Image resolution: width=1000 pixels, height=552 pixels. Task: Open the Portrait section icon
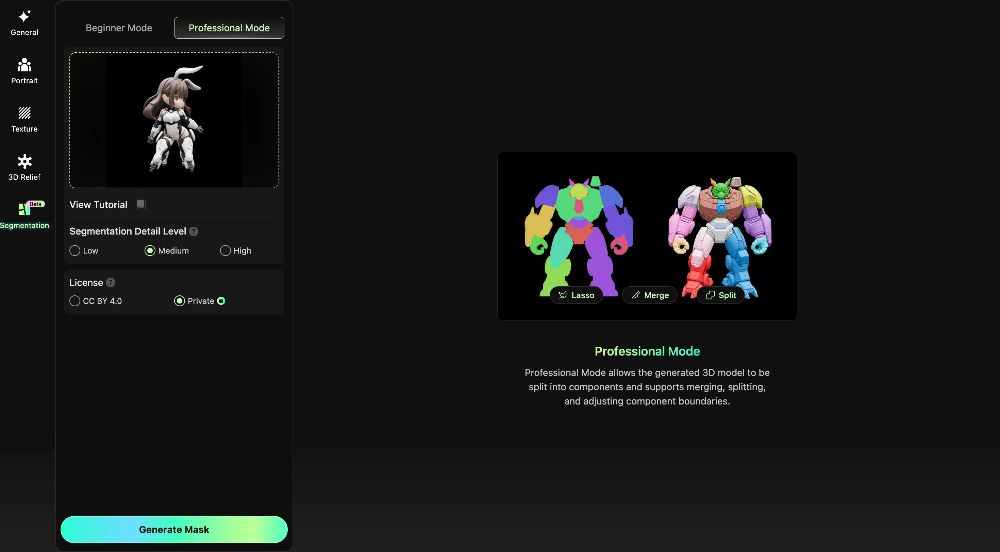coord(24,64)
